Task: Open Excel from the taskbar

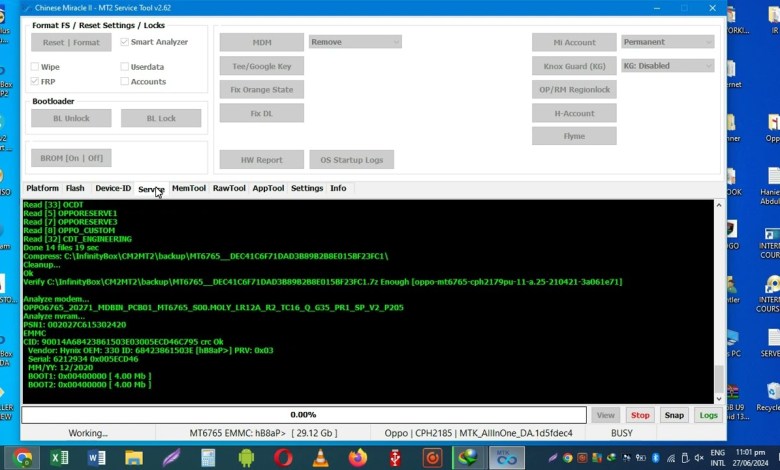Action: tap(60, 458)
